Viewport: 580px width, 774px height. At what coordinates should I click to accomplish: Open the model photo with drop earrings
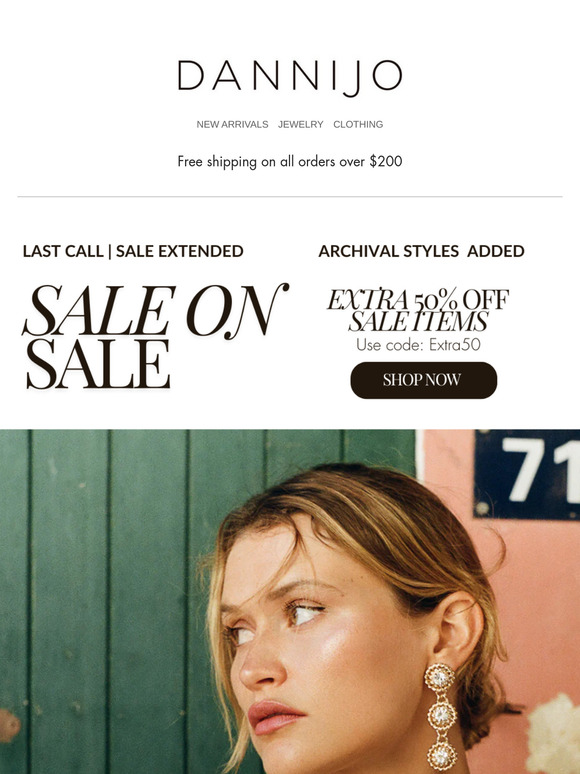[290, 601]
